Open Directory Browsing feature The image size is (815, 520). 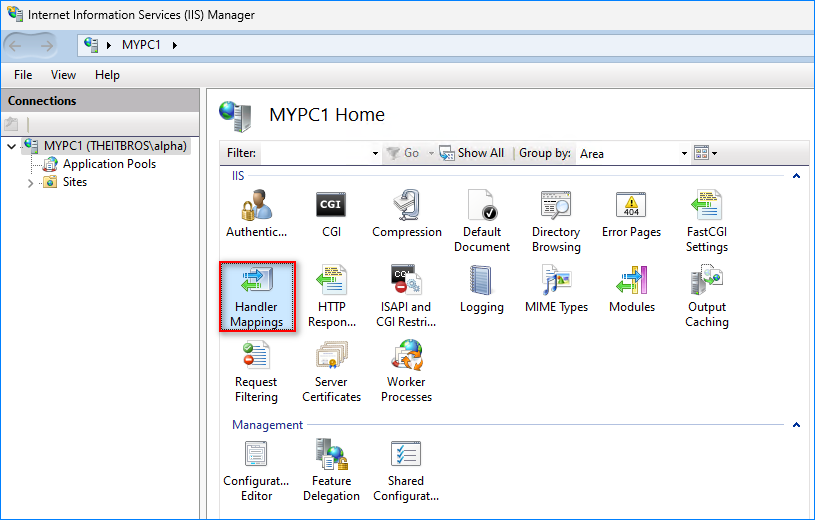coord(556,222)
